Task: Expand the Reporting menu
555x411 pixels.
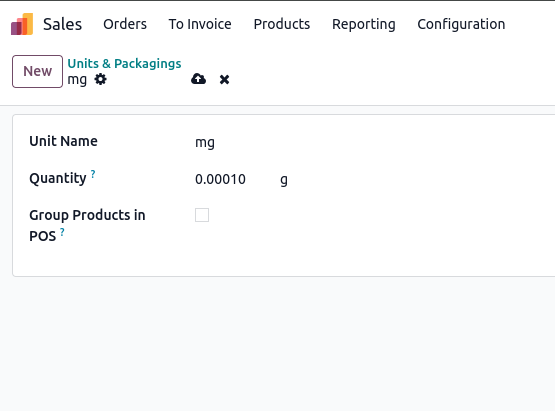Action: pos(364,24)
